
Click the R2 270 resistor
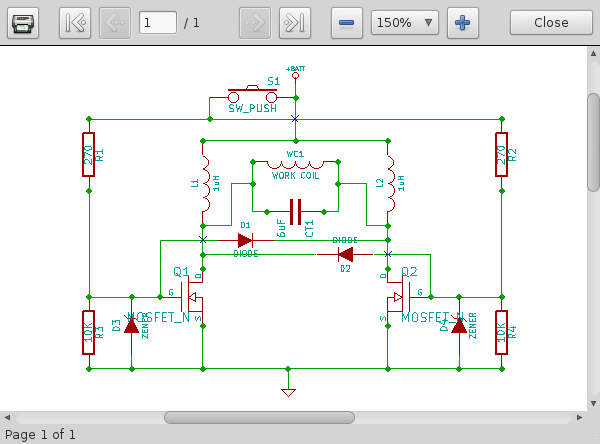coord(502,155)
